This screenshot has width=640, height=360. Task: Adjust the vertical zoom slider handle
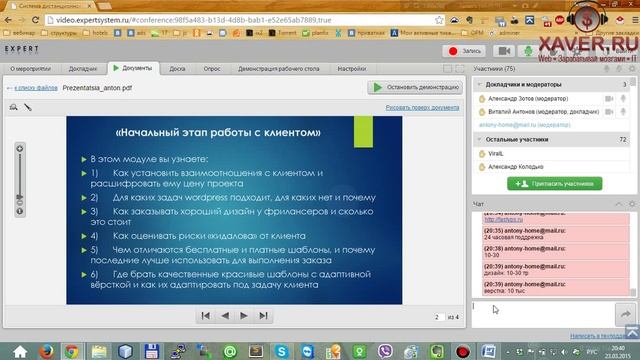tap(20, 197)
